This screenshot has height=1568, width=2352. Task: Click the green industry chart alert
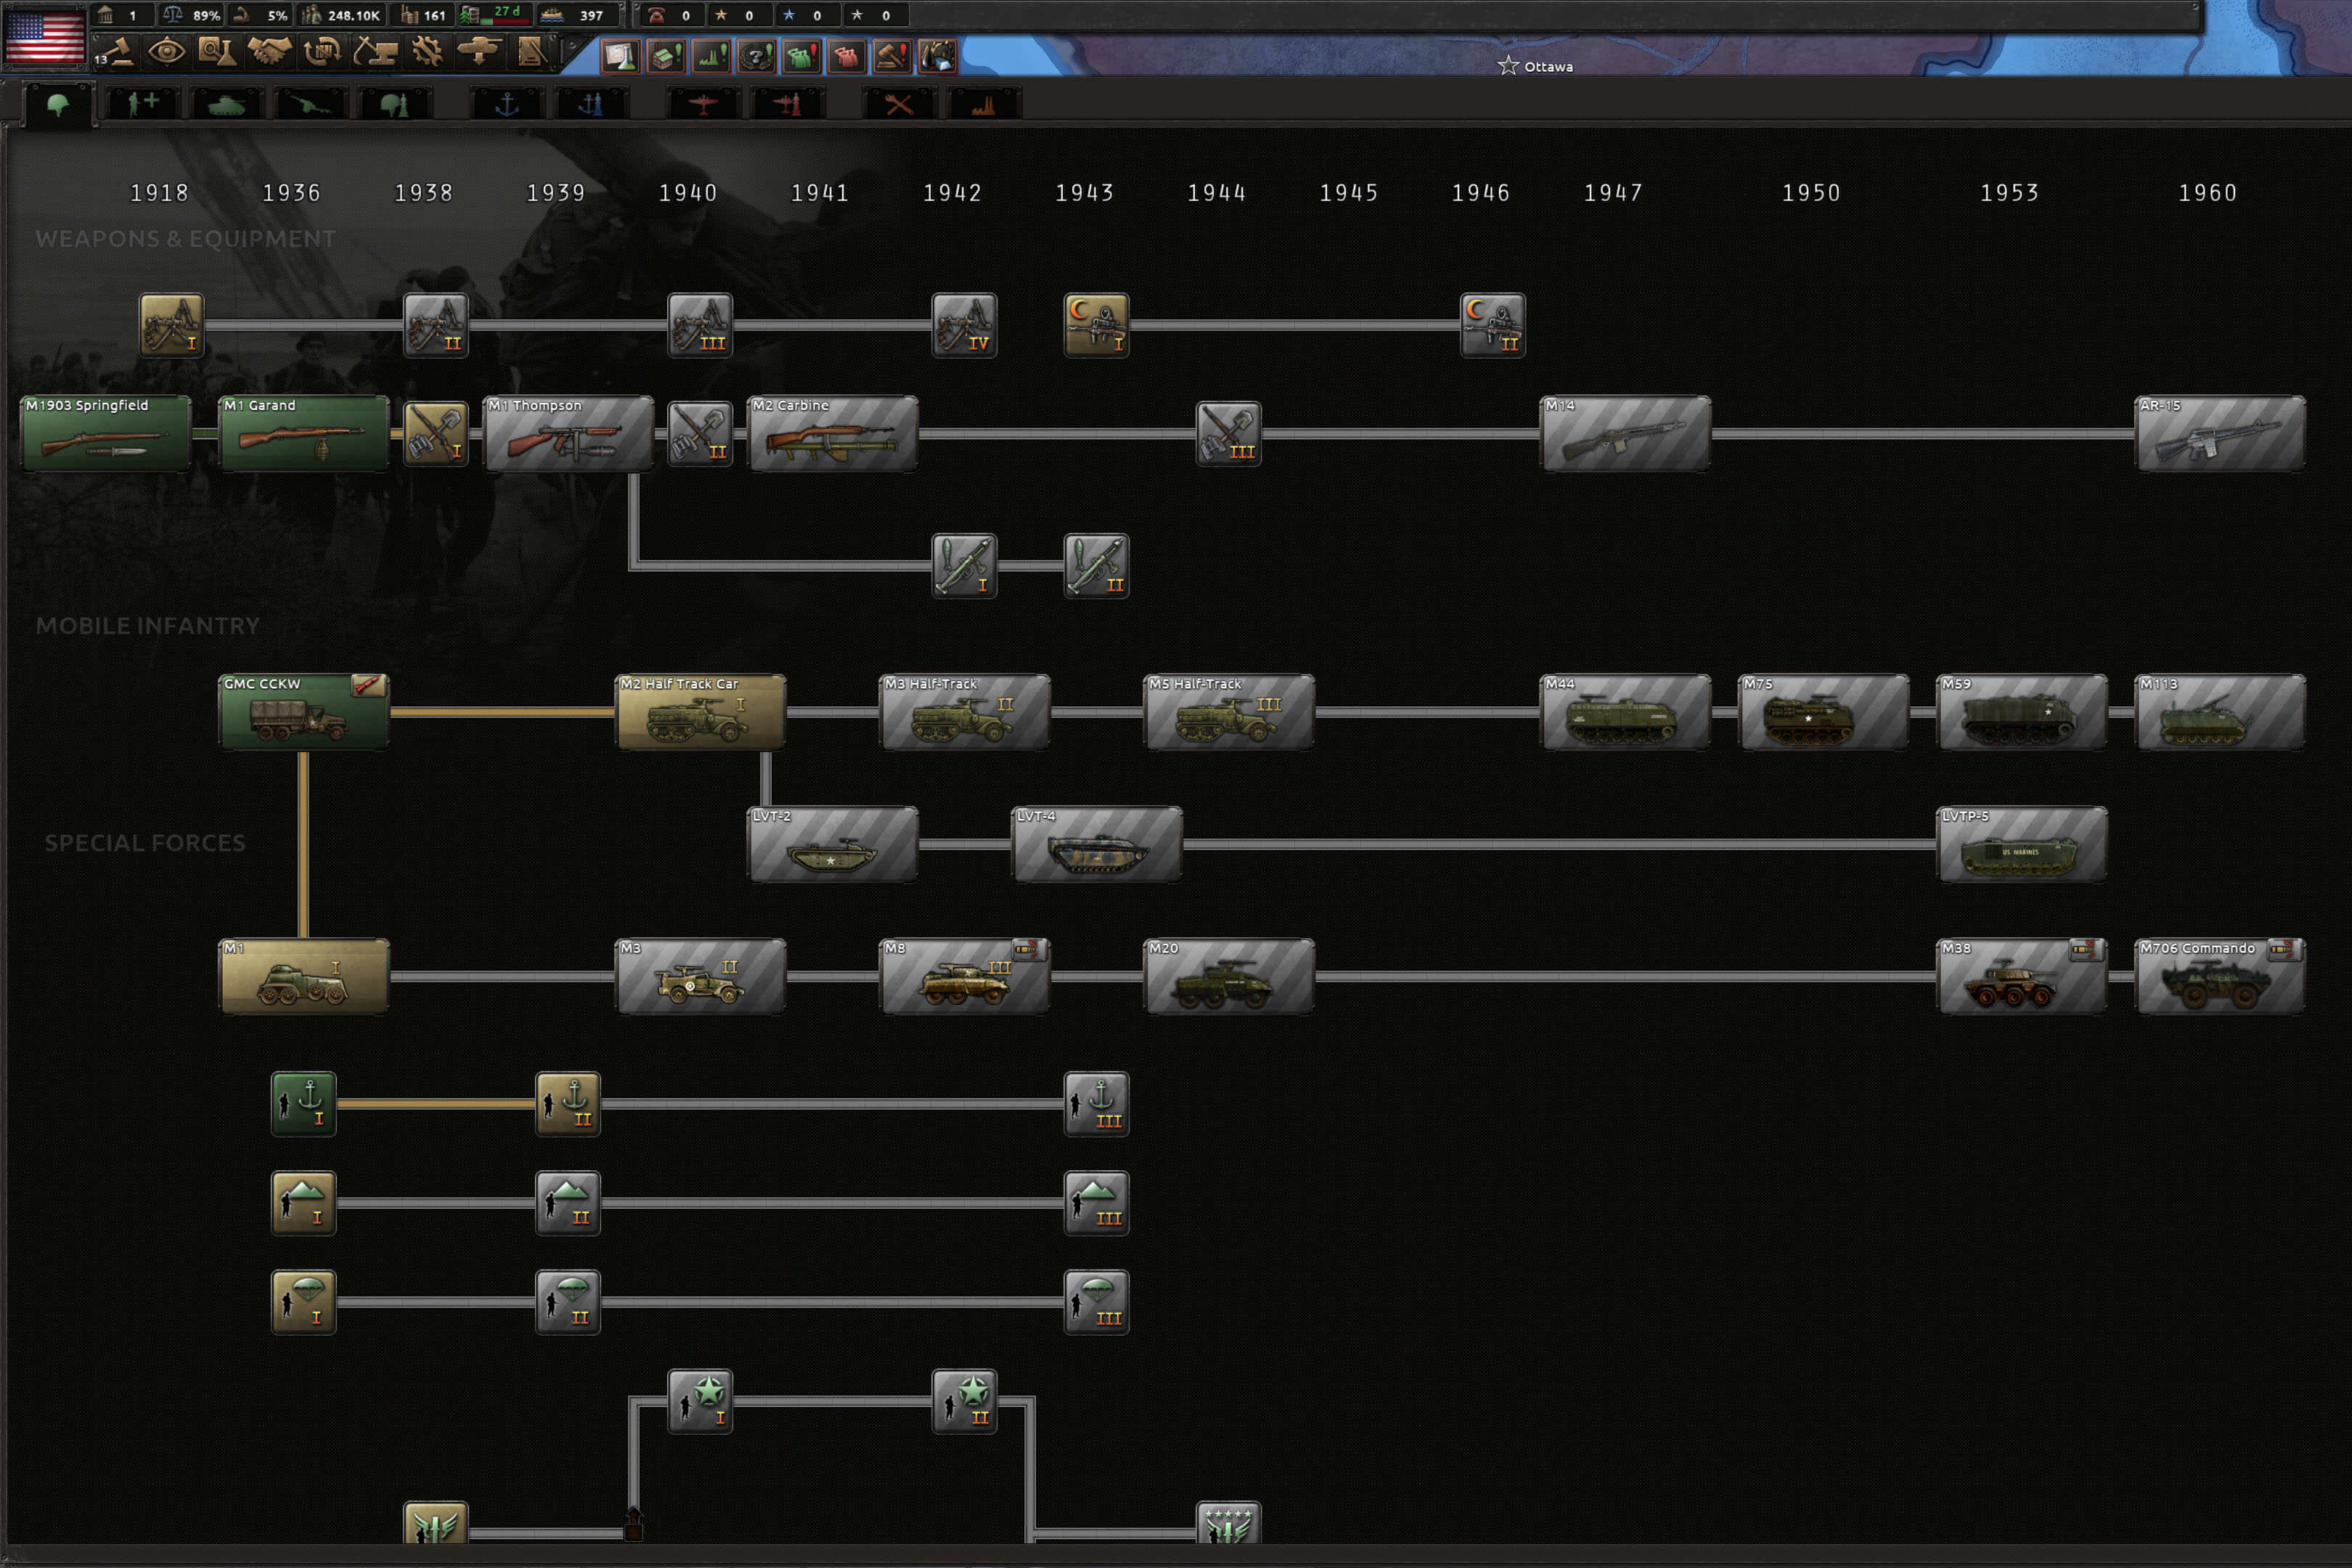coord(711,56)
